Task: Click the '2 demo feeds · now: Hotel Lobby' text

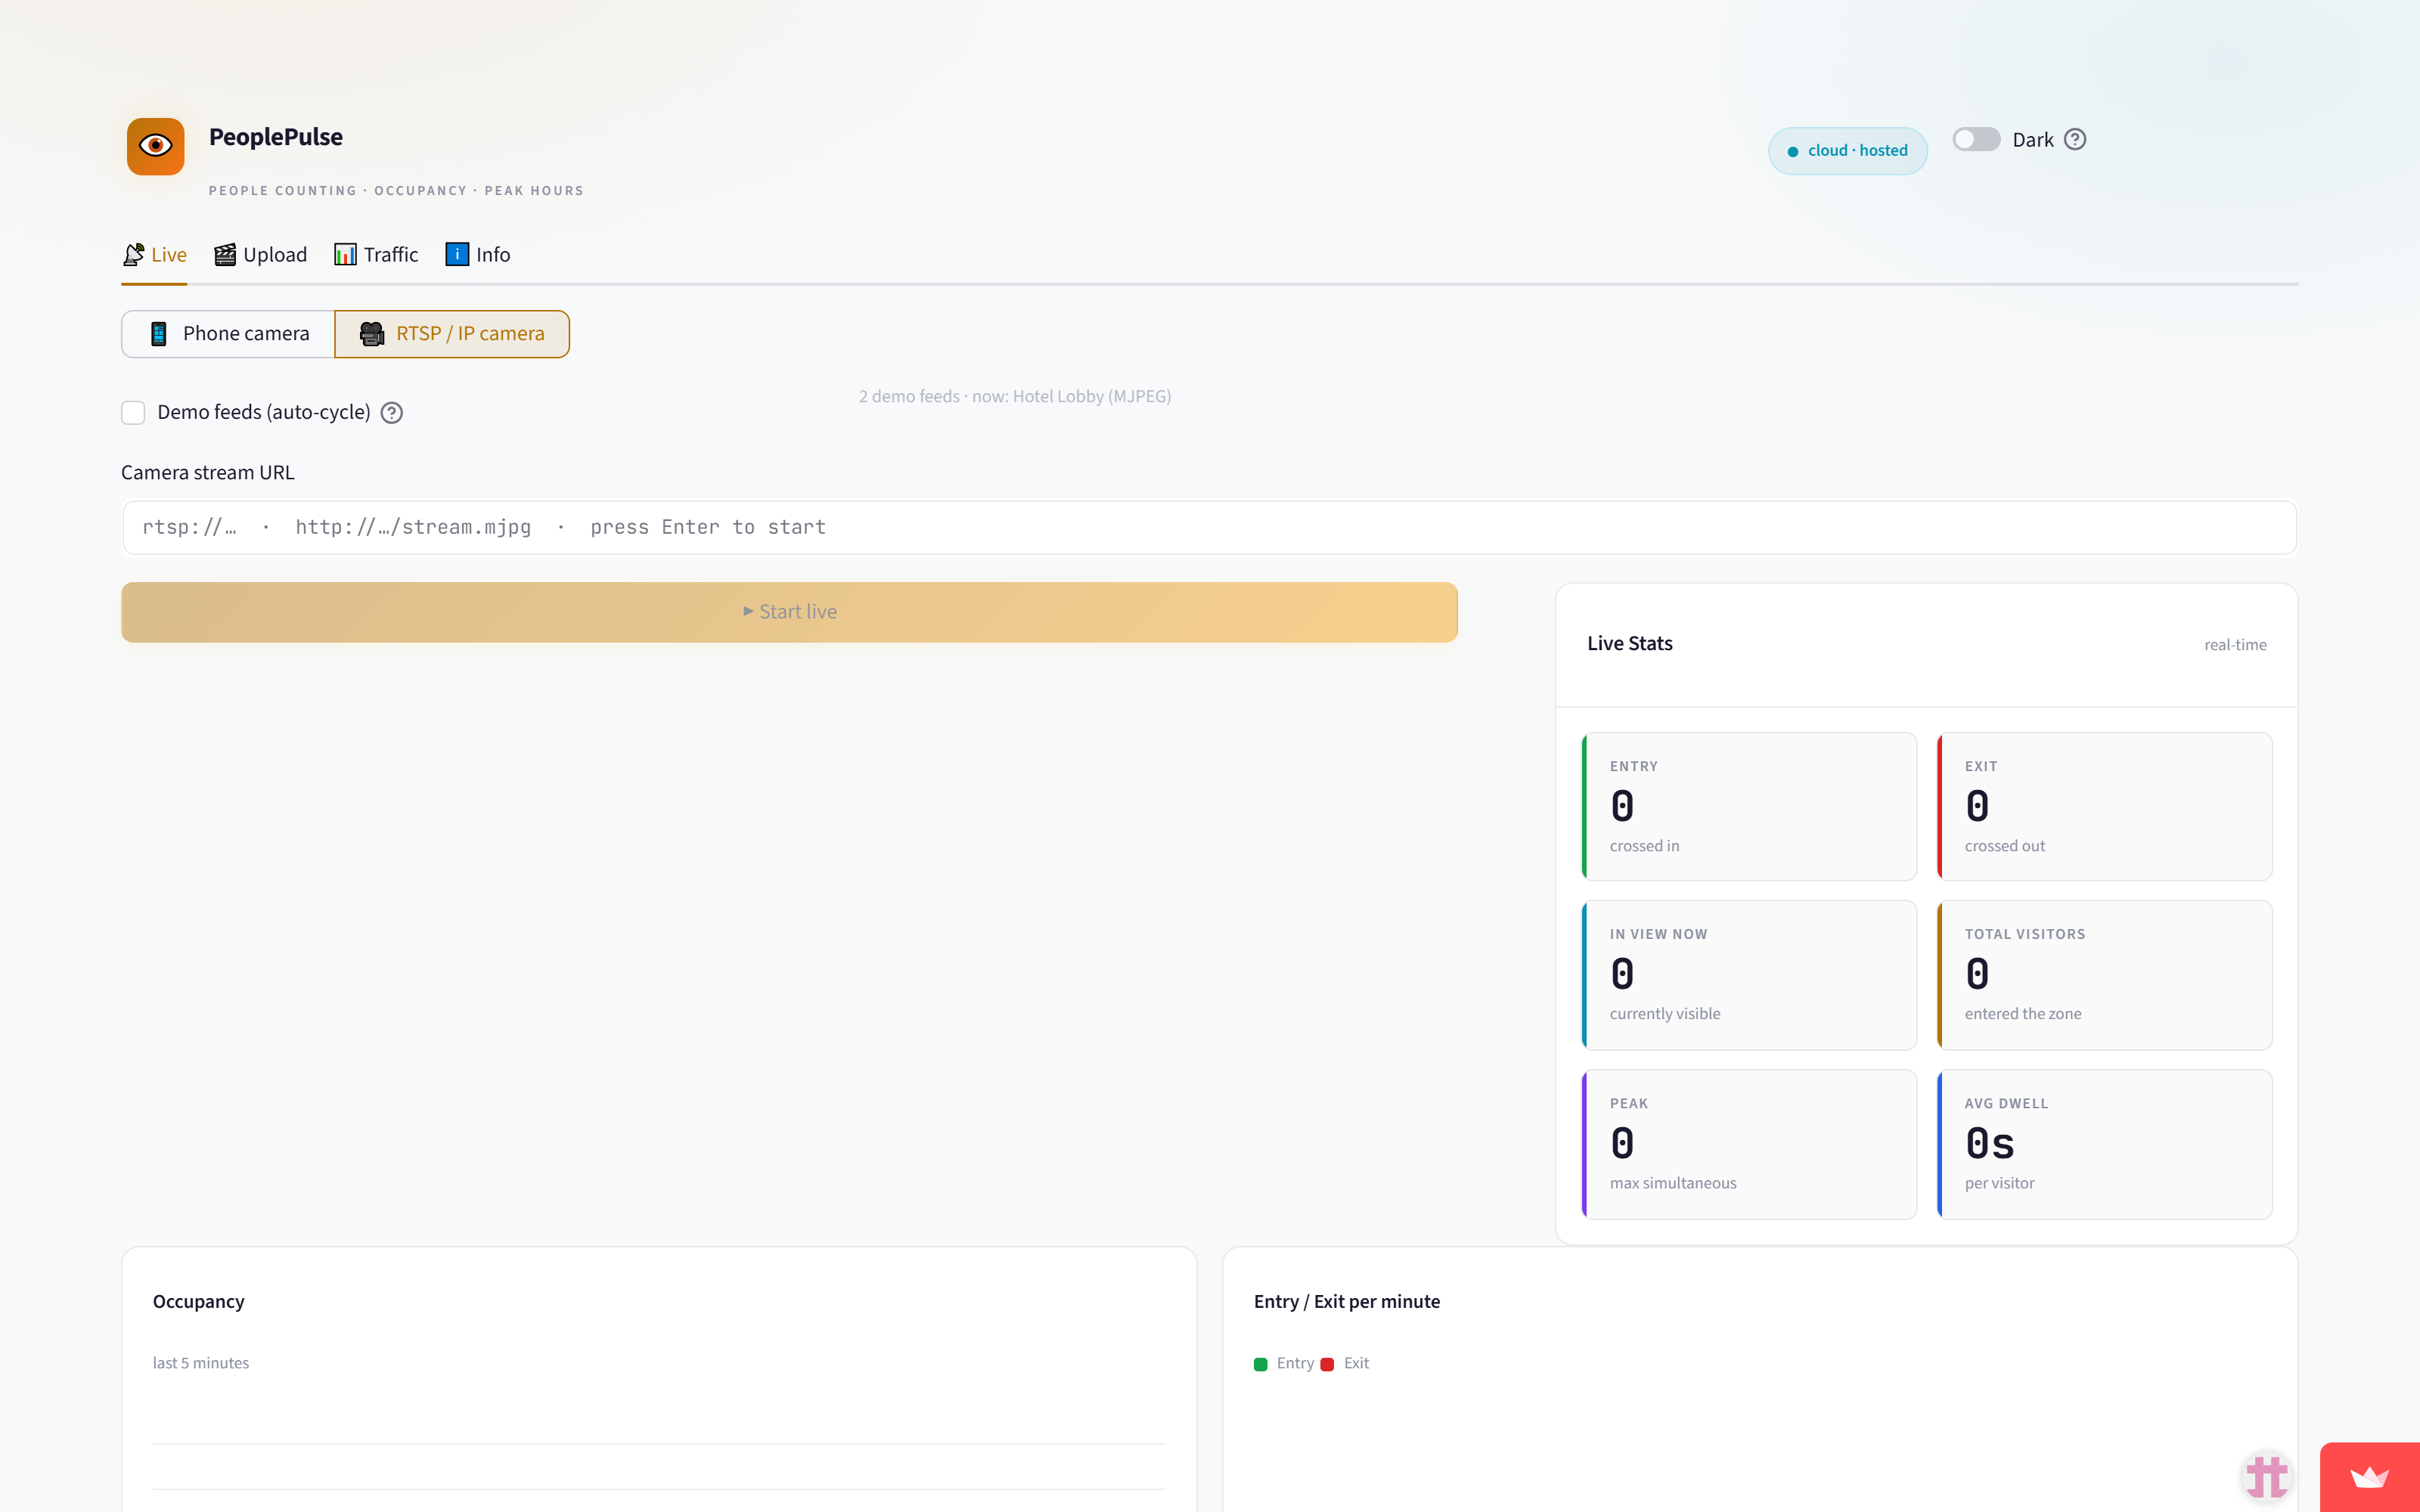Action: [x=1015, y=397]
